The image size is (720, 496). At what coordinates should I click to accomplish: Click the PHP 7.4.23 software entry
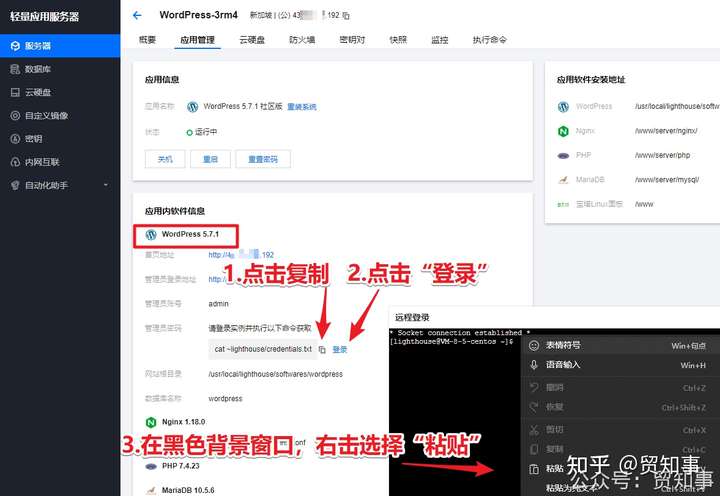pyautogui.click(x=173, y=466)
